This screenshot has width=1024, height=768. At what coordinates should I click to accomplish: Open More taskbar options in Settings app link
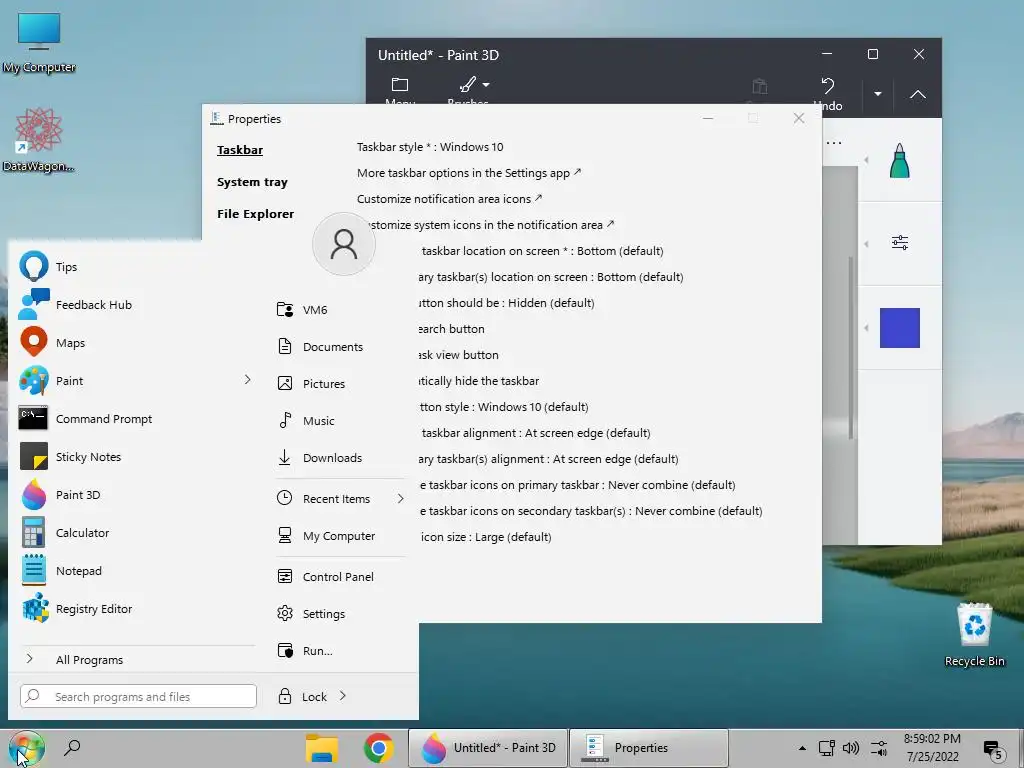[x=469, y=173]
